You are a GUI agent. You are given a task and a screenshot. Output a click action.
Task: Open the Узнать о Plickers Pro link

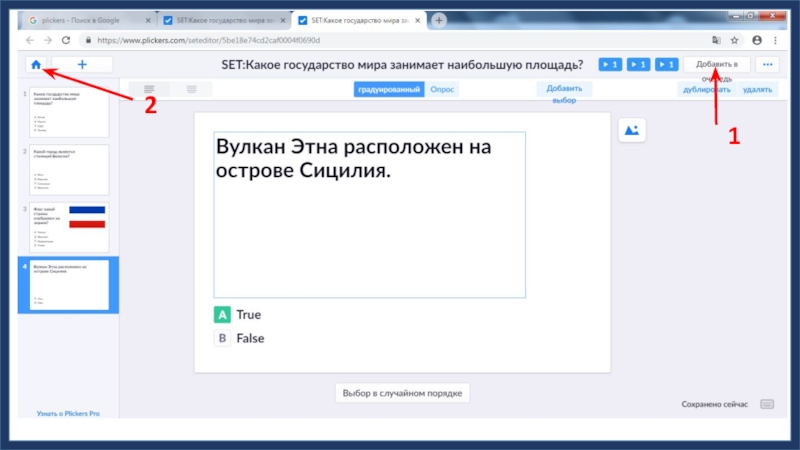pos(68,413)
